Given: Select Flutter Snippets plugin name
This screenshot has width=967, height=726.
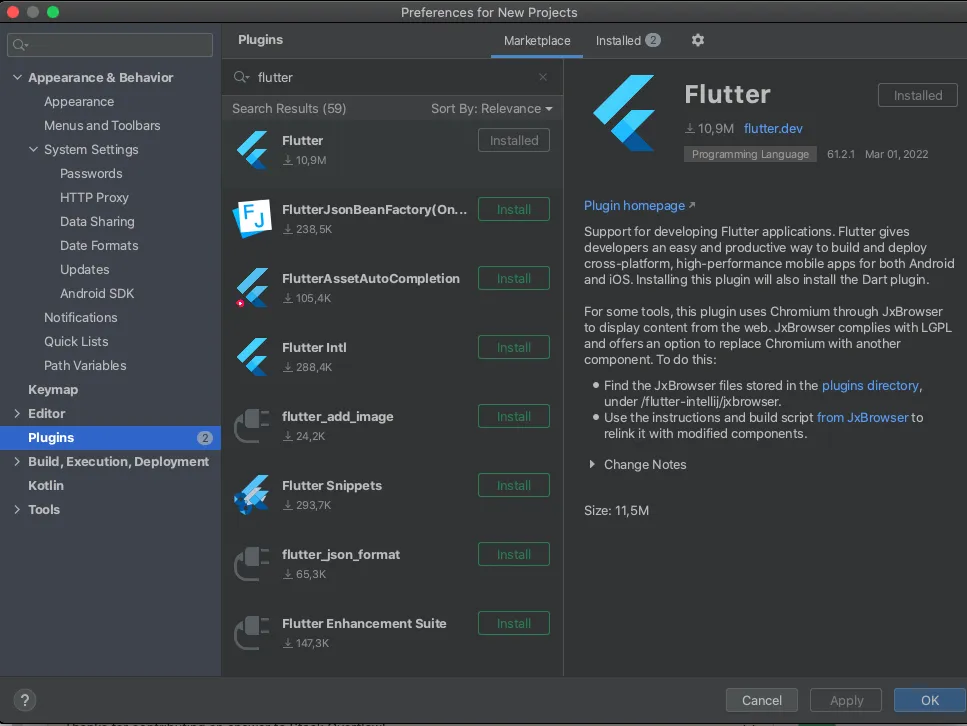Looking at the screenshot, I should [332, 485].
